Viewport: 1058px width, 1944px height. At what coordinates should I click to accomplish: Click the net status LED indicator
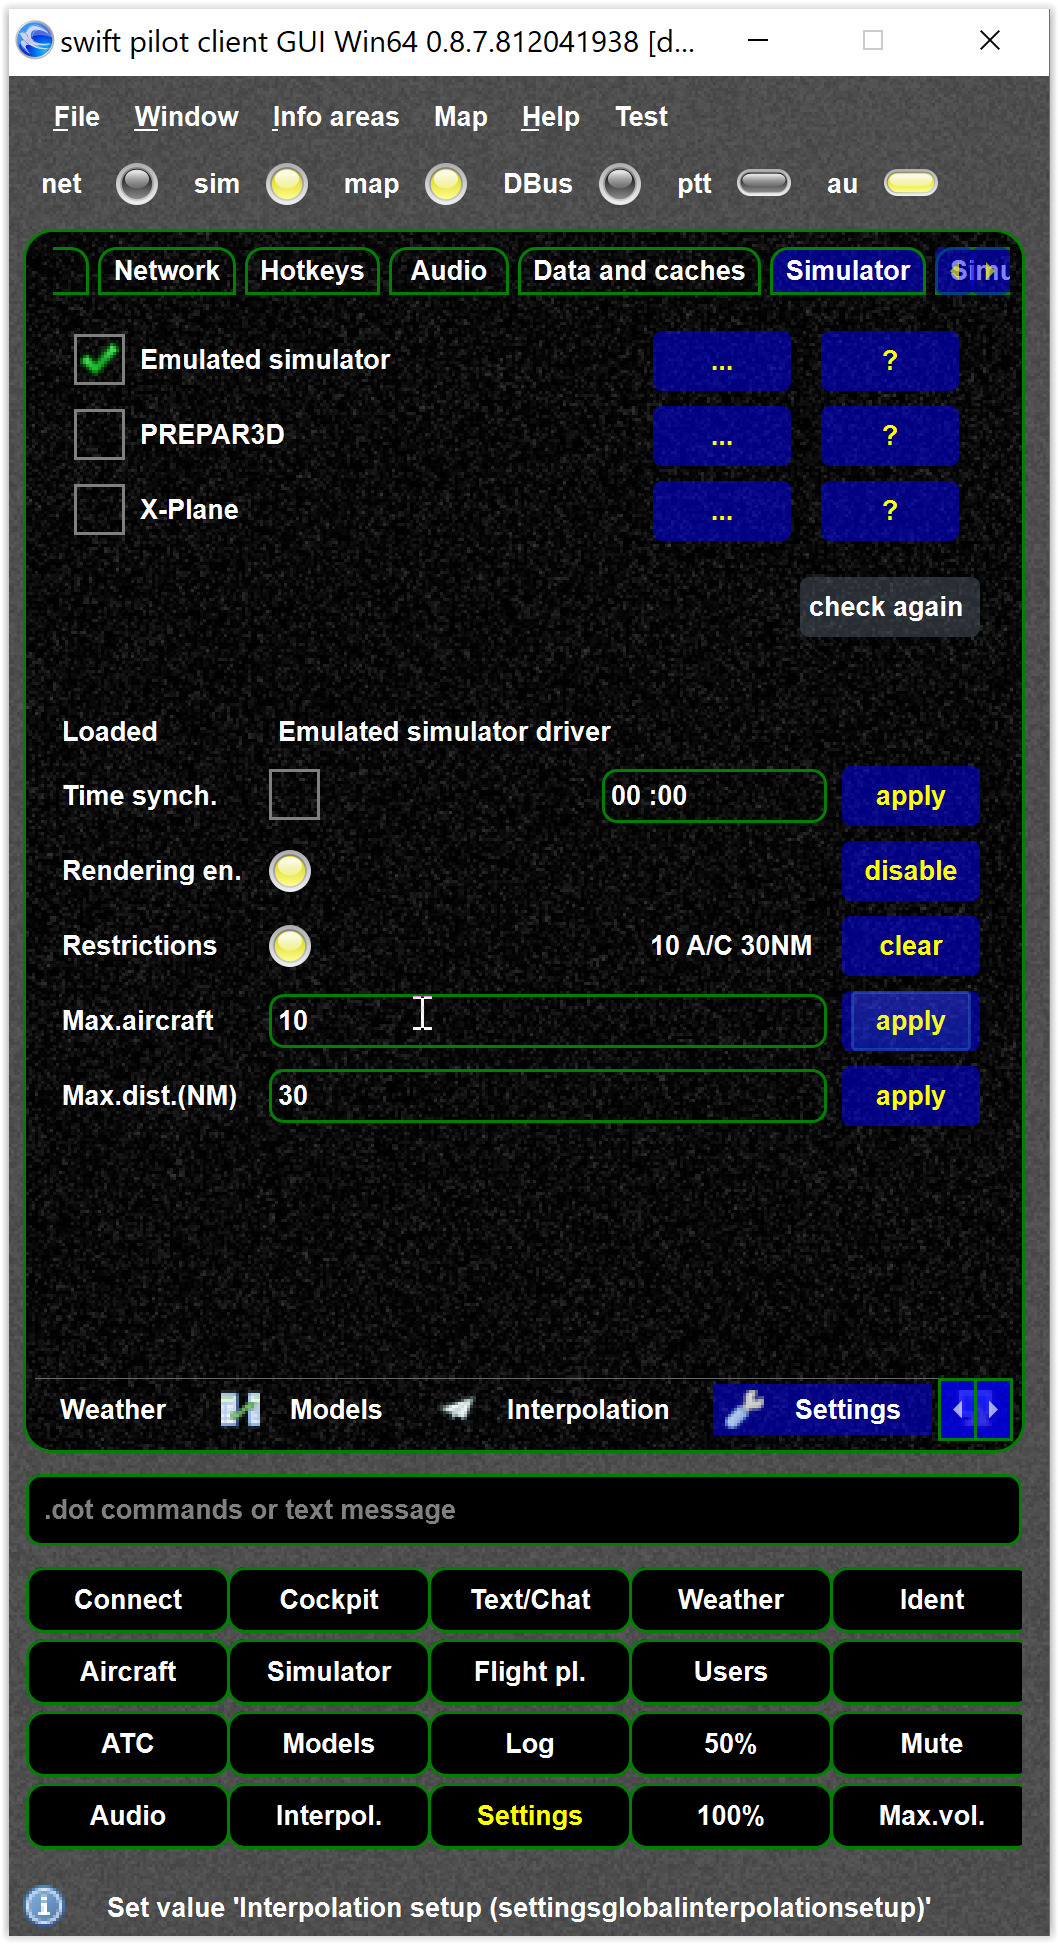click(x=137, y=184)
